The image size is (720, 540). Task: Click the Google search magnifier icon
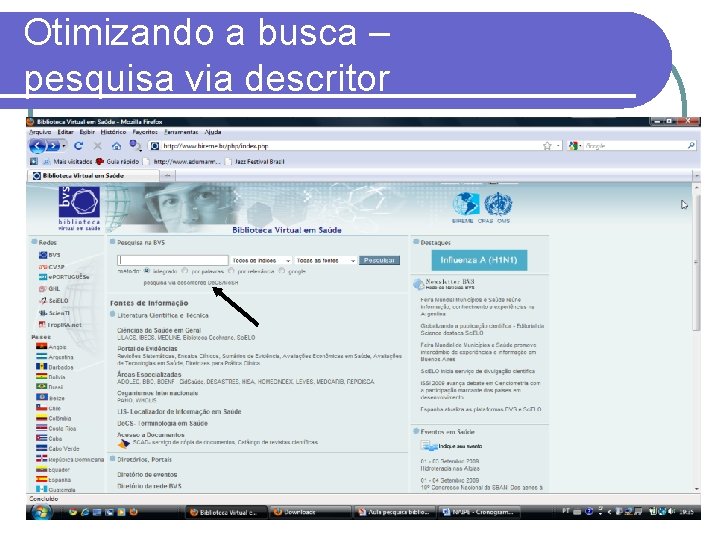click(691, 146)
